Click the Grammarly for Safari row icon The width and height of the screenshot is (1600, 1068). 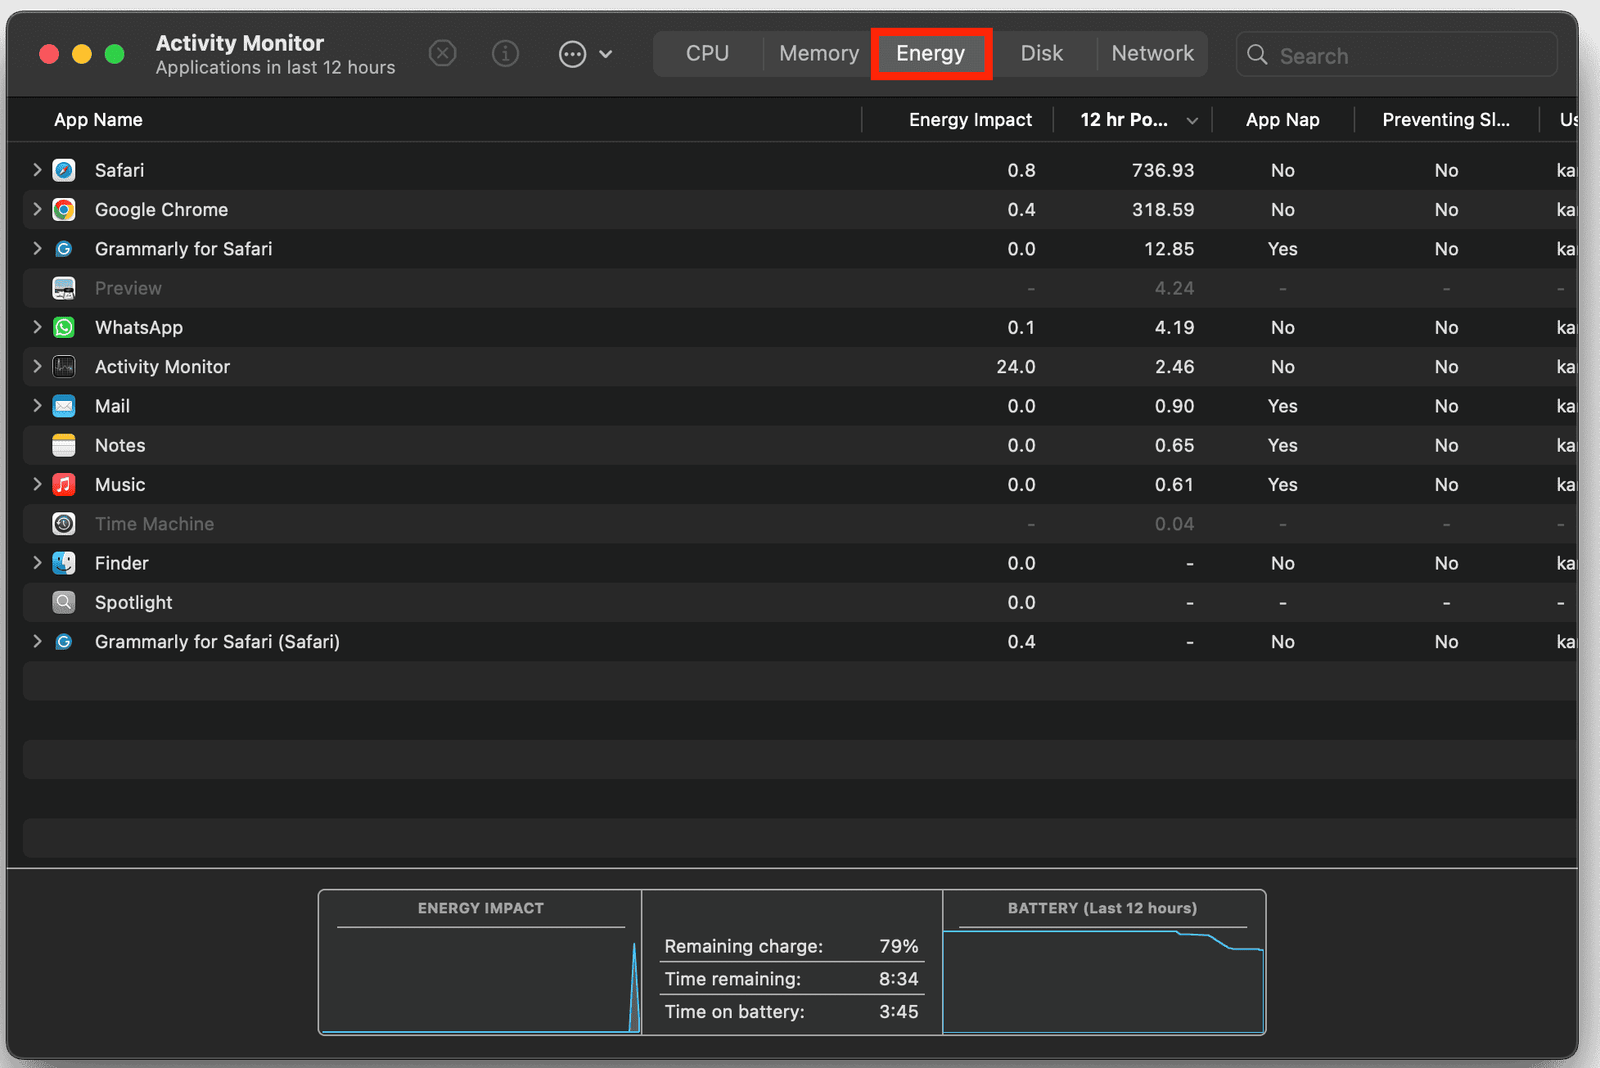[64, 249]
